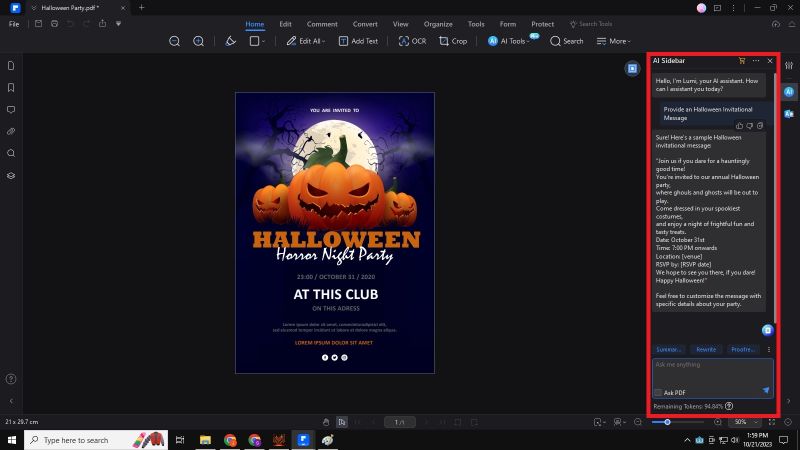800x450 pixels.
Task: Click the Add Text button
Action: click(x=358, y=41)
